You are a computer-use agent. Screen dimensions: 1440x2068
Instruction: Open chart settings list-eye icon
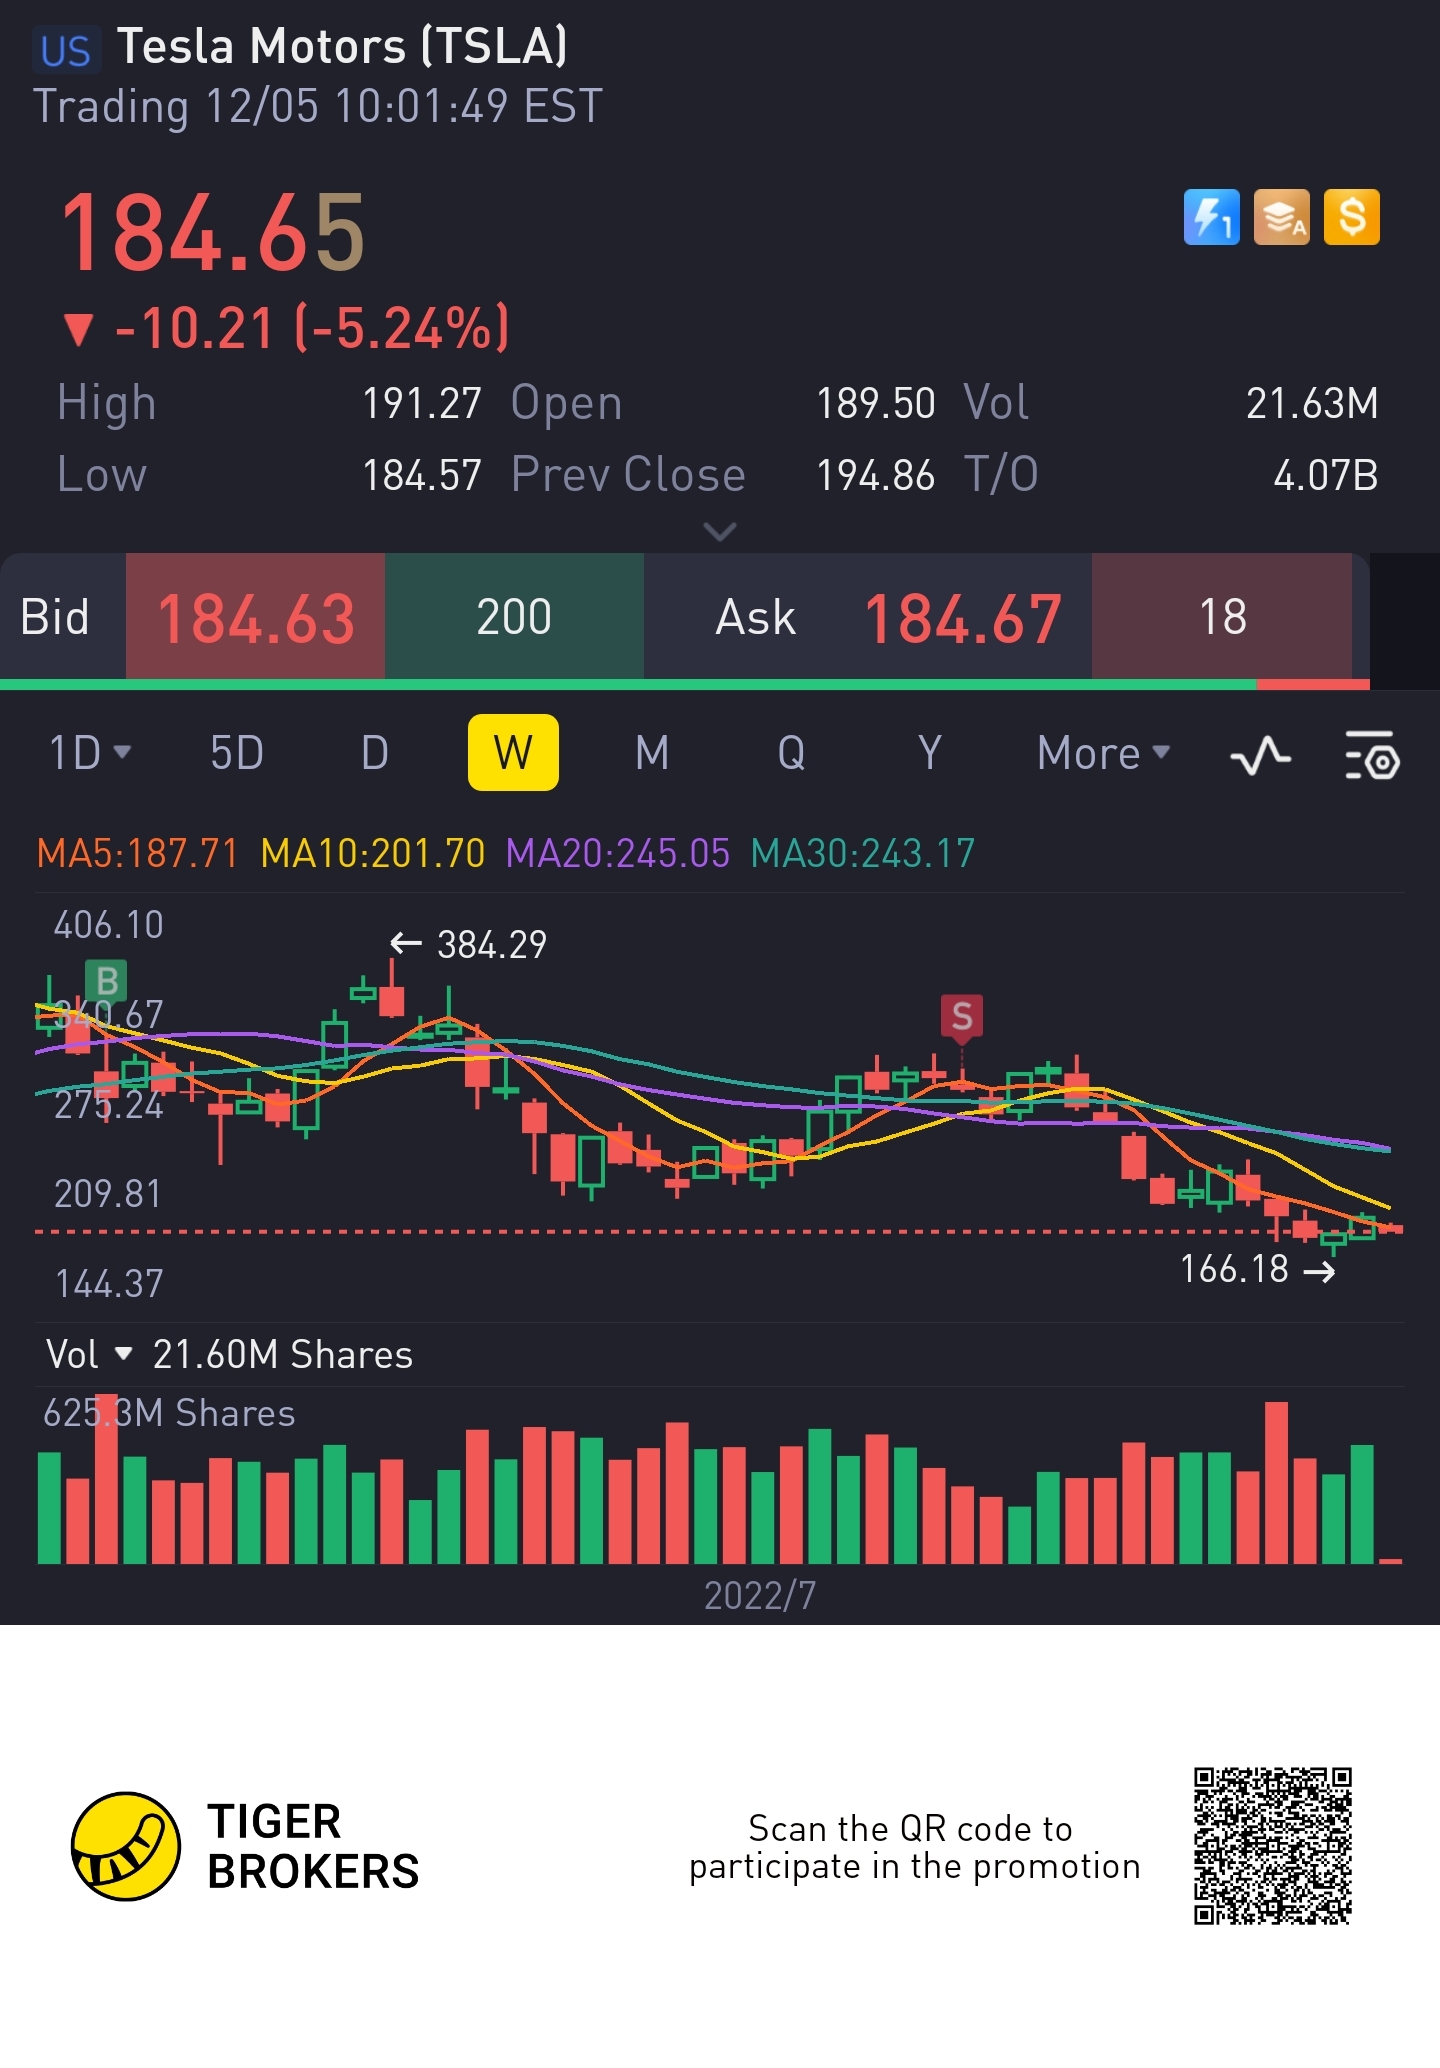[x=1372, y=755]
